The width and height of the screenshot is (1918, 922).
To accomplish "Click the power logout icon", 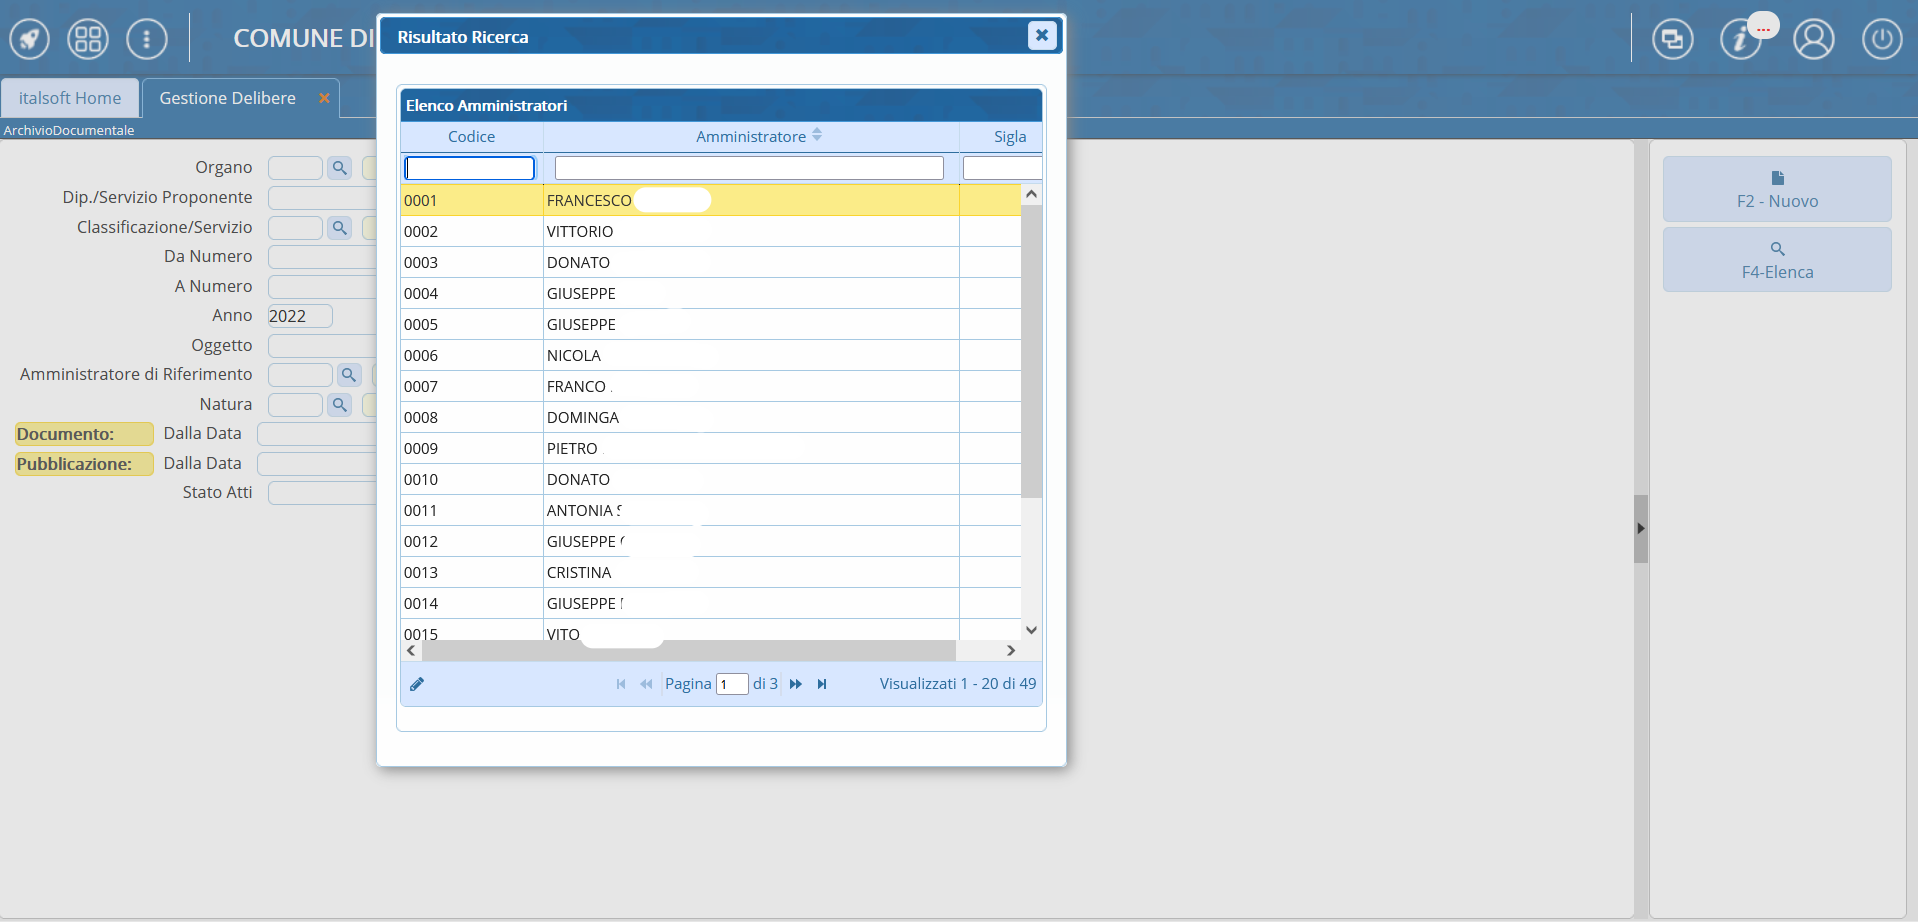I will coord(1881,40).
